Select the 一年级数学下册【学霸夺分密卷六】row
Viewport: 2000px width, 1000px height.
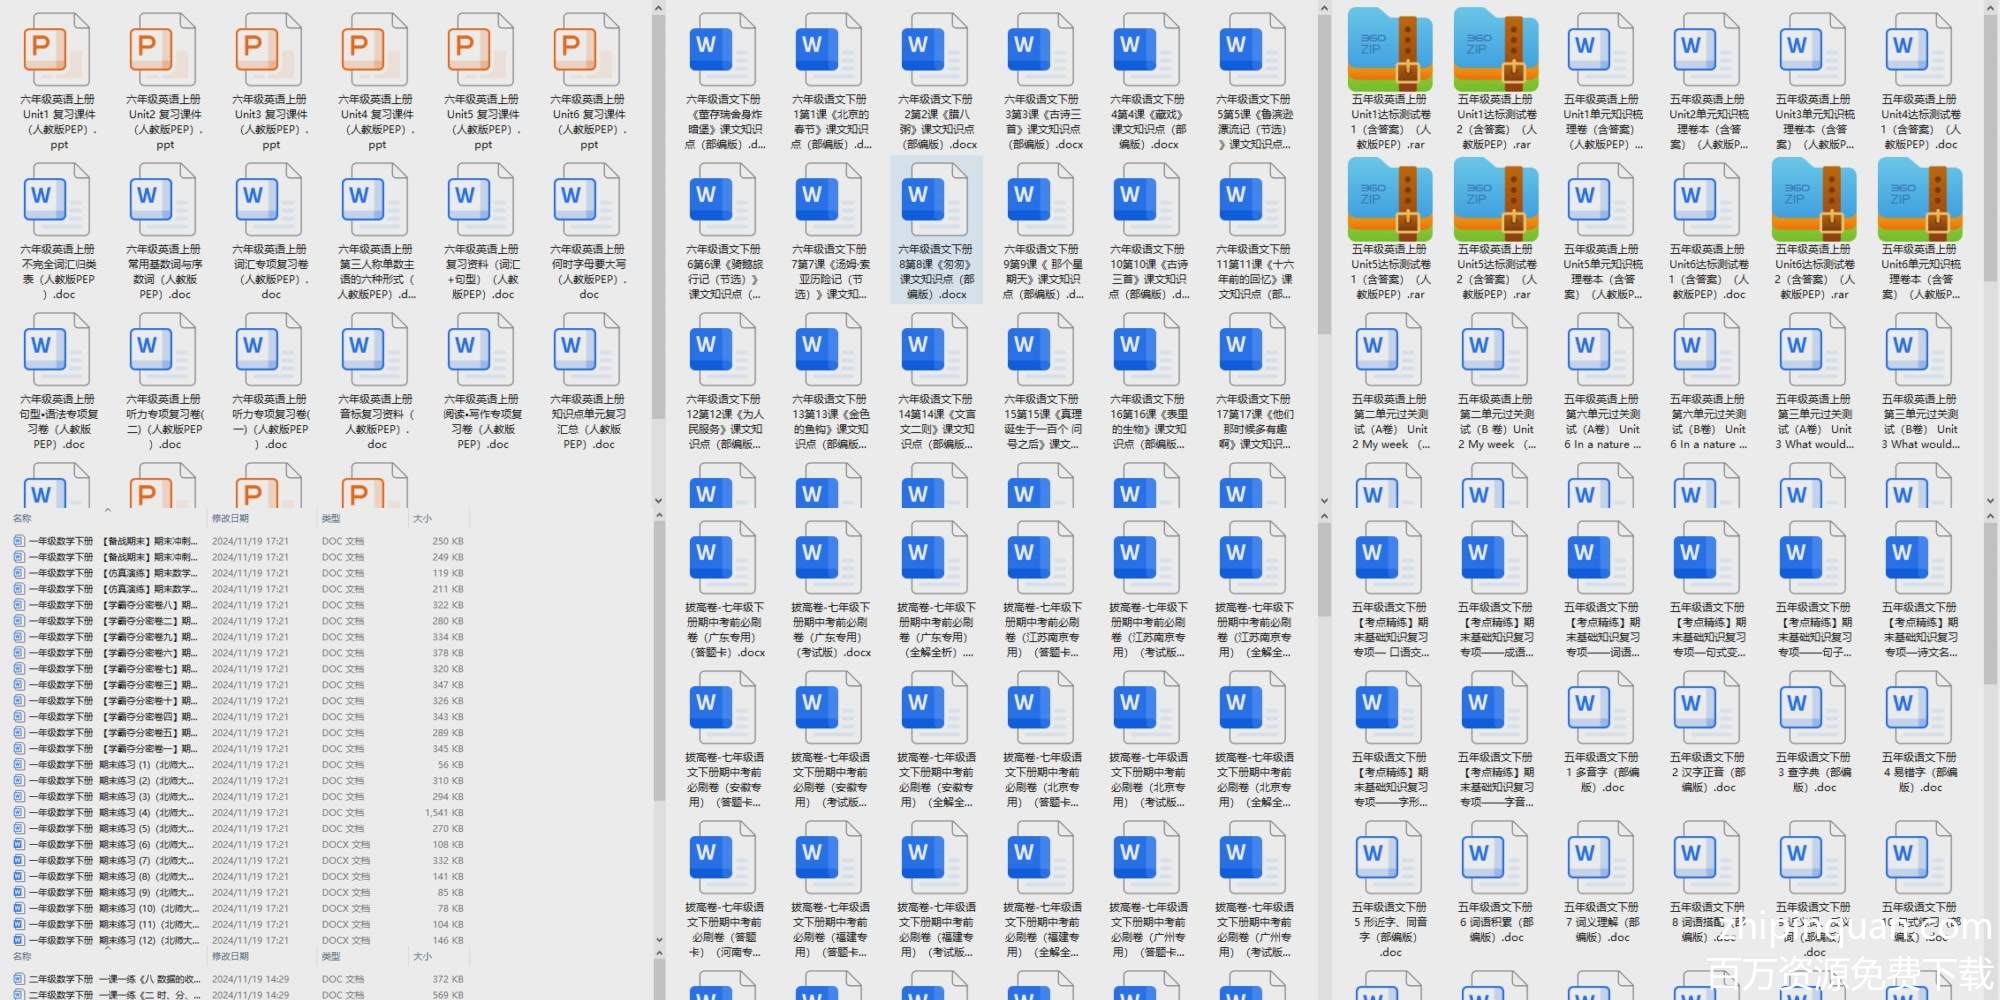point(239,653)
